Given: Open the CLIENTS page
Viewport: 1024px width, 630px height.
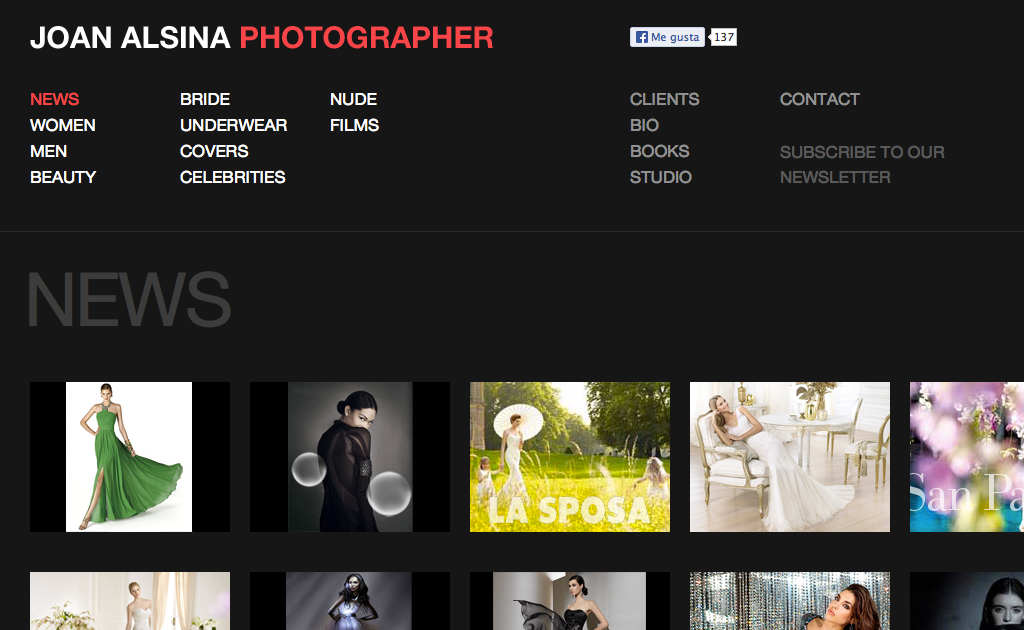Looking at the screenshot, I should click(x=664, y=99).
